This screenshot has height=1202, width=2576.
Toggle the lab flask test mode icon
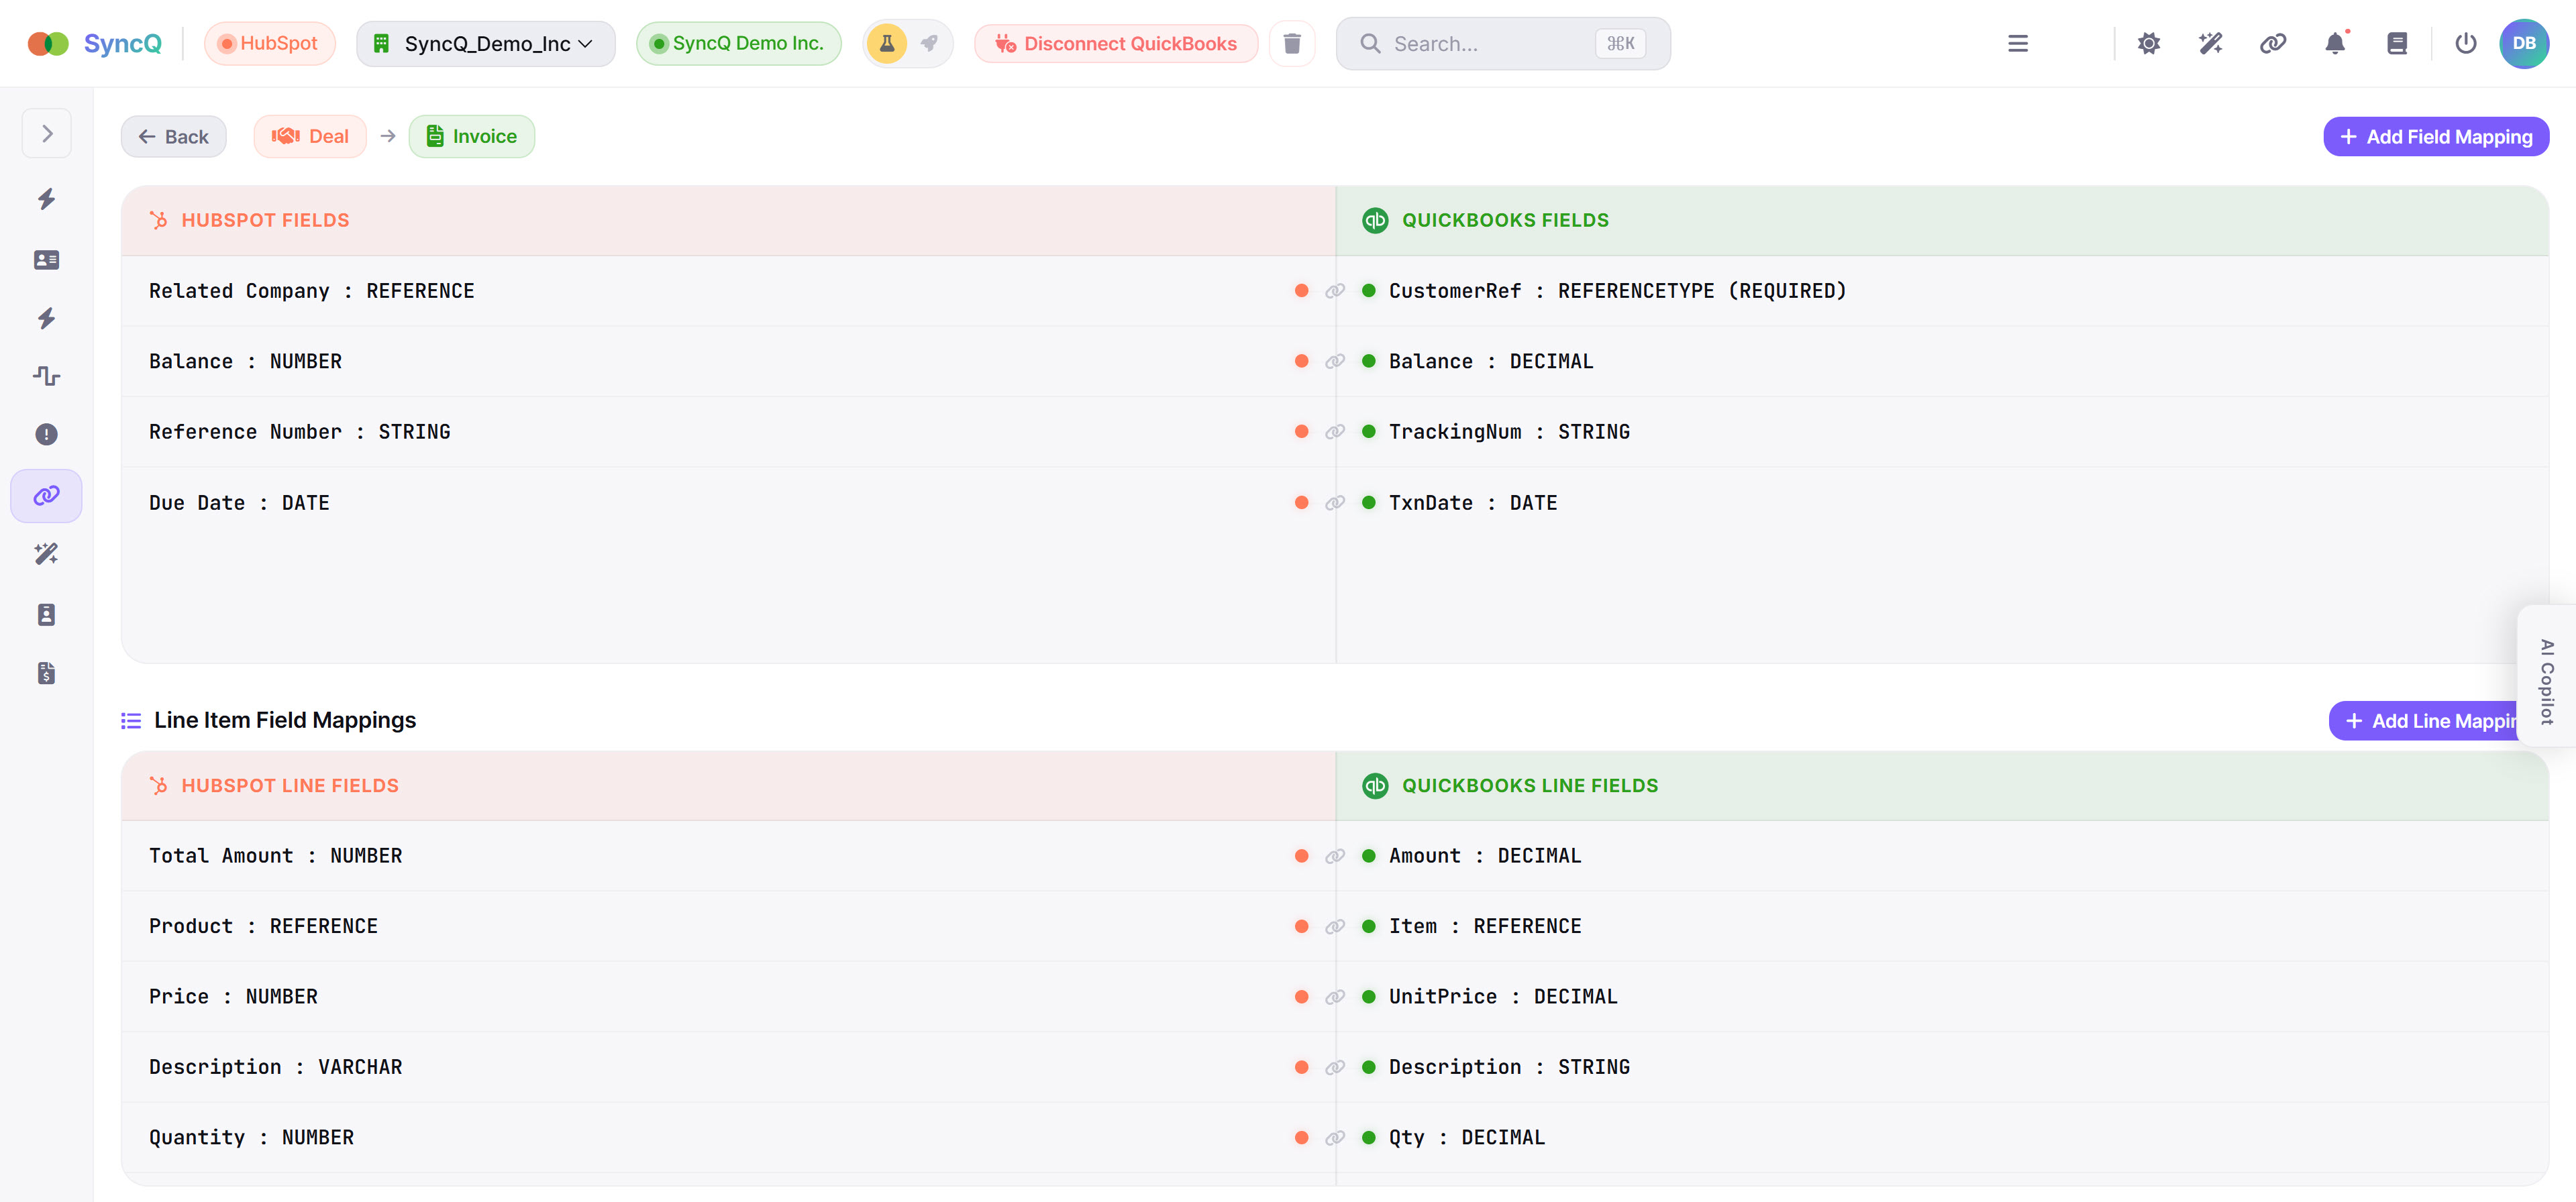[886, 43]
